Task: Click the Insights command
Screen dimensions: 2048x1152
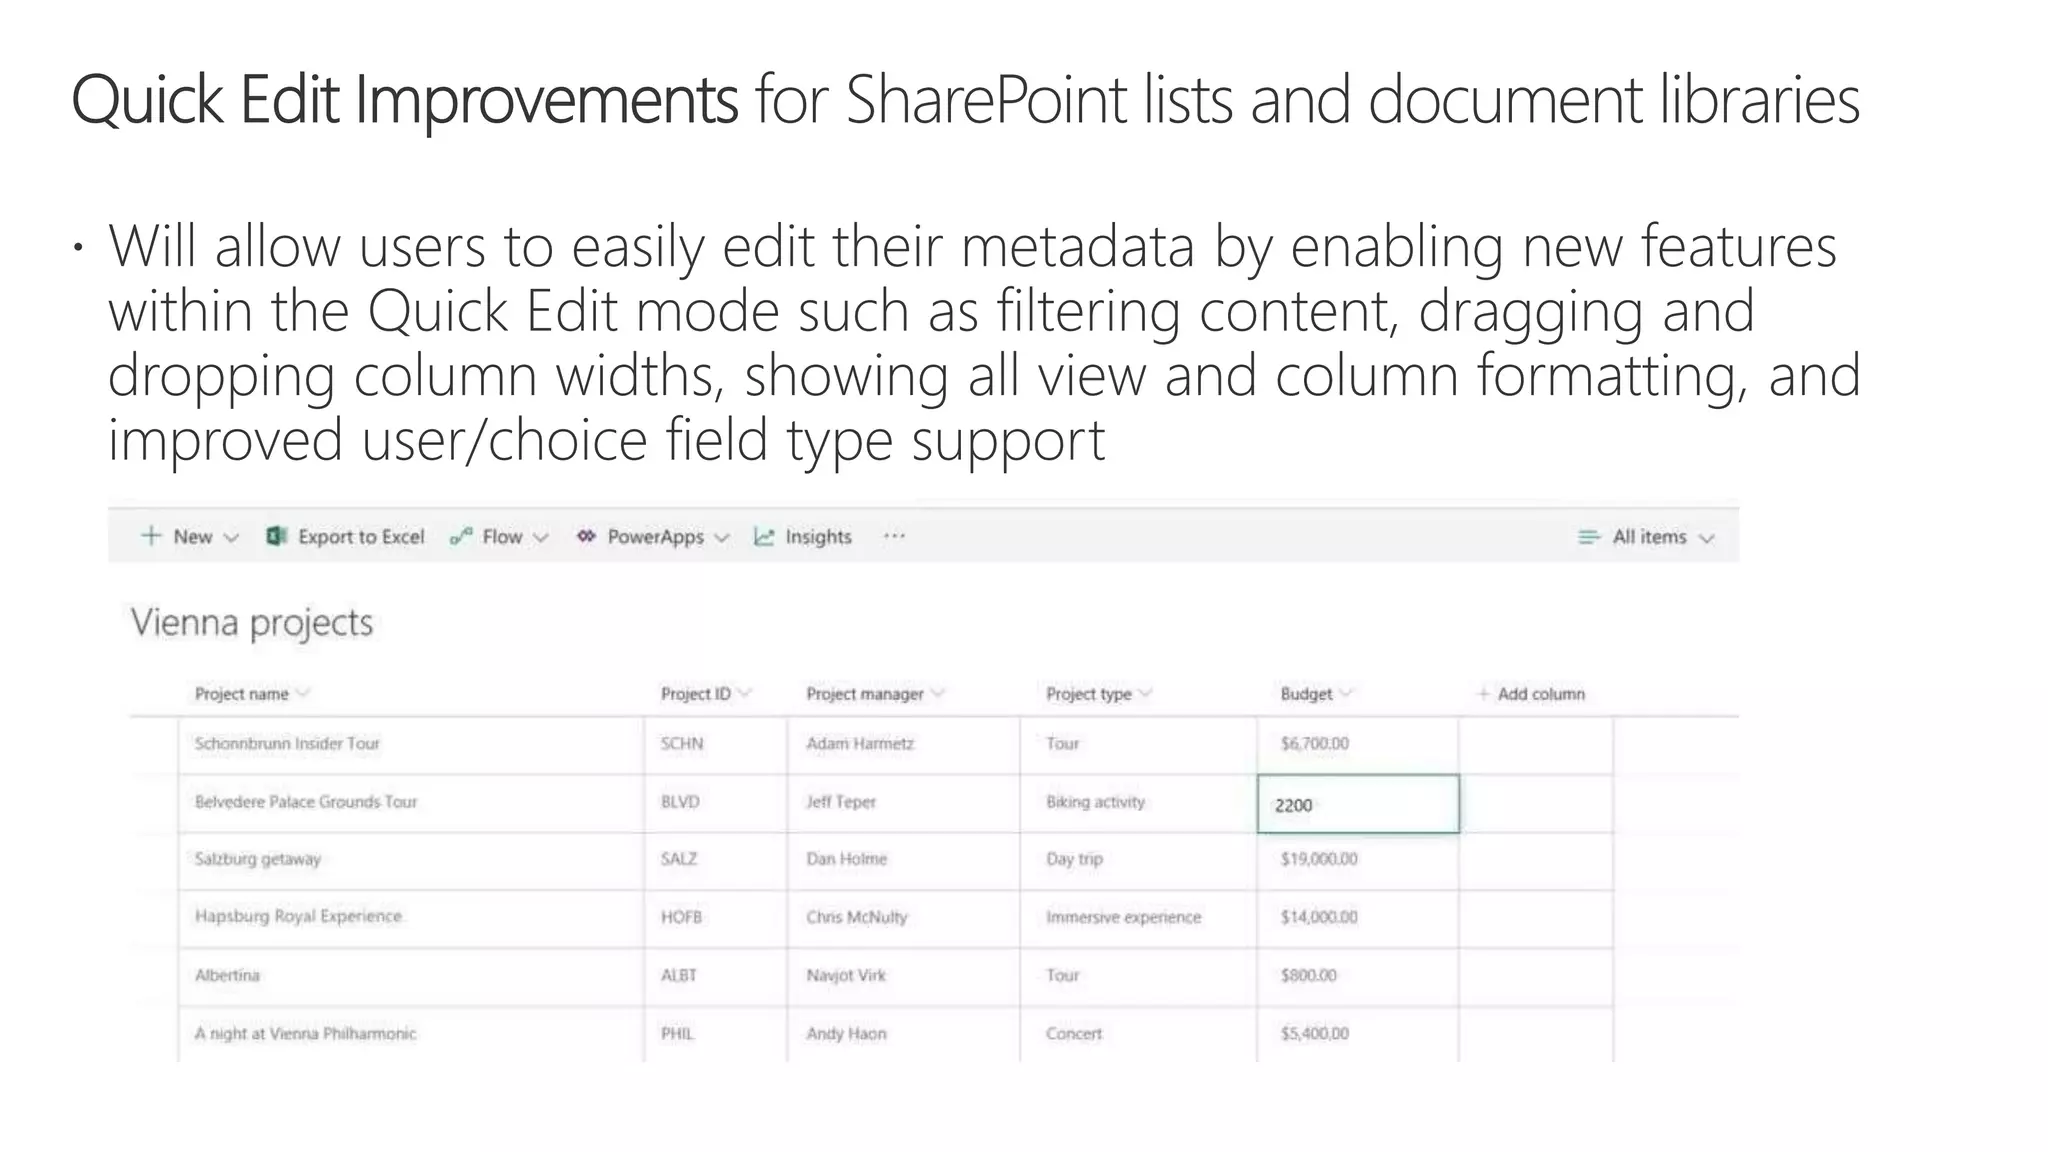Action: [x=817, y=537]
